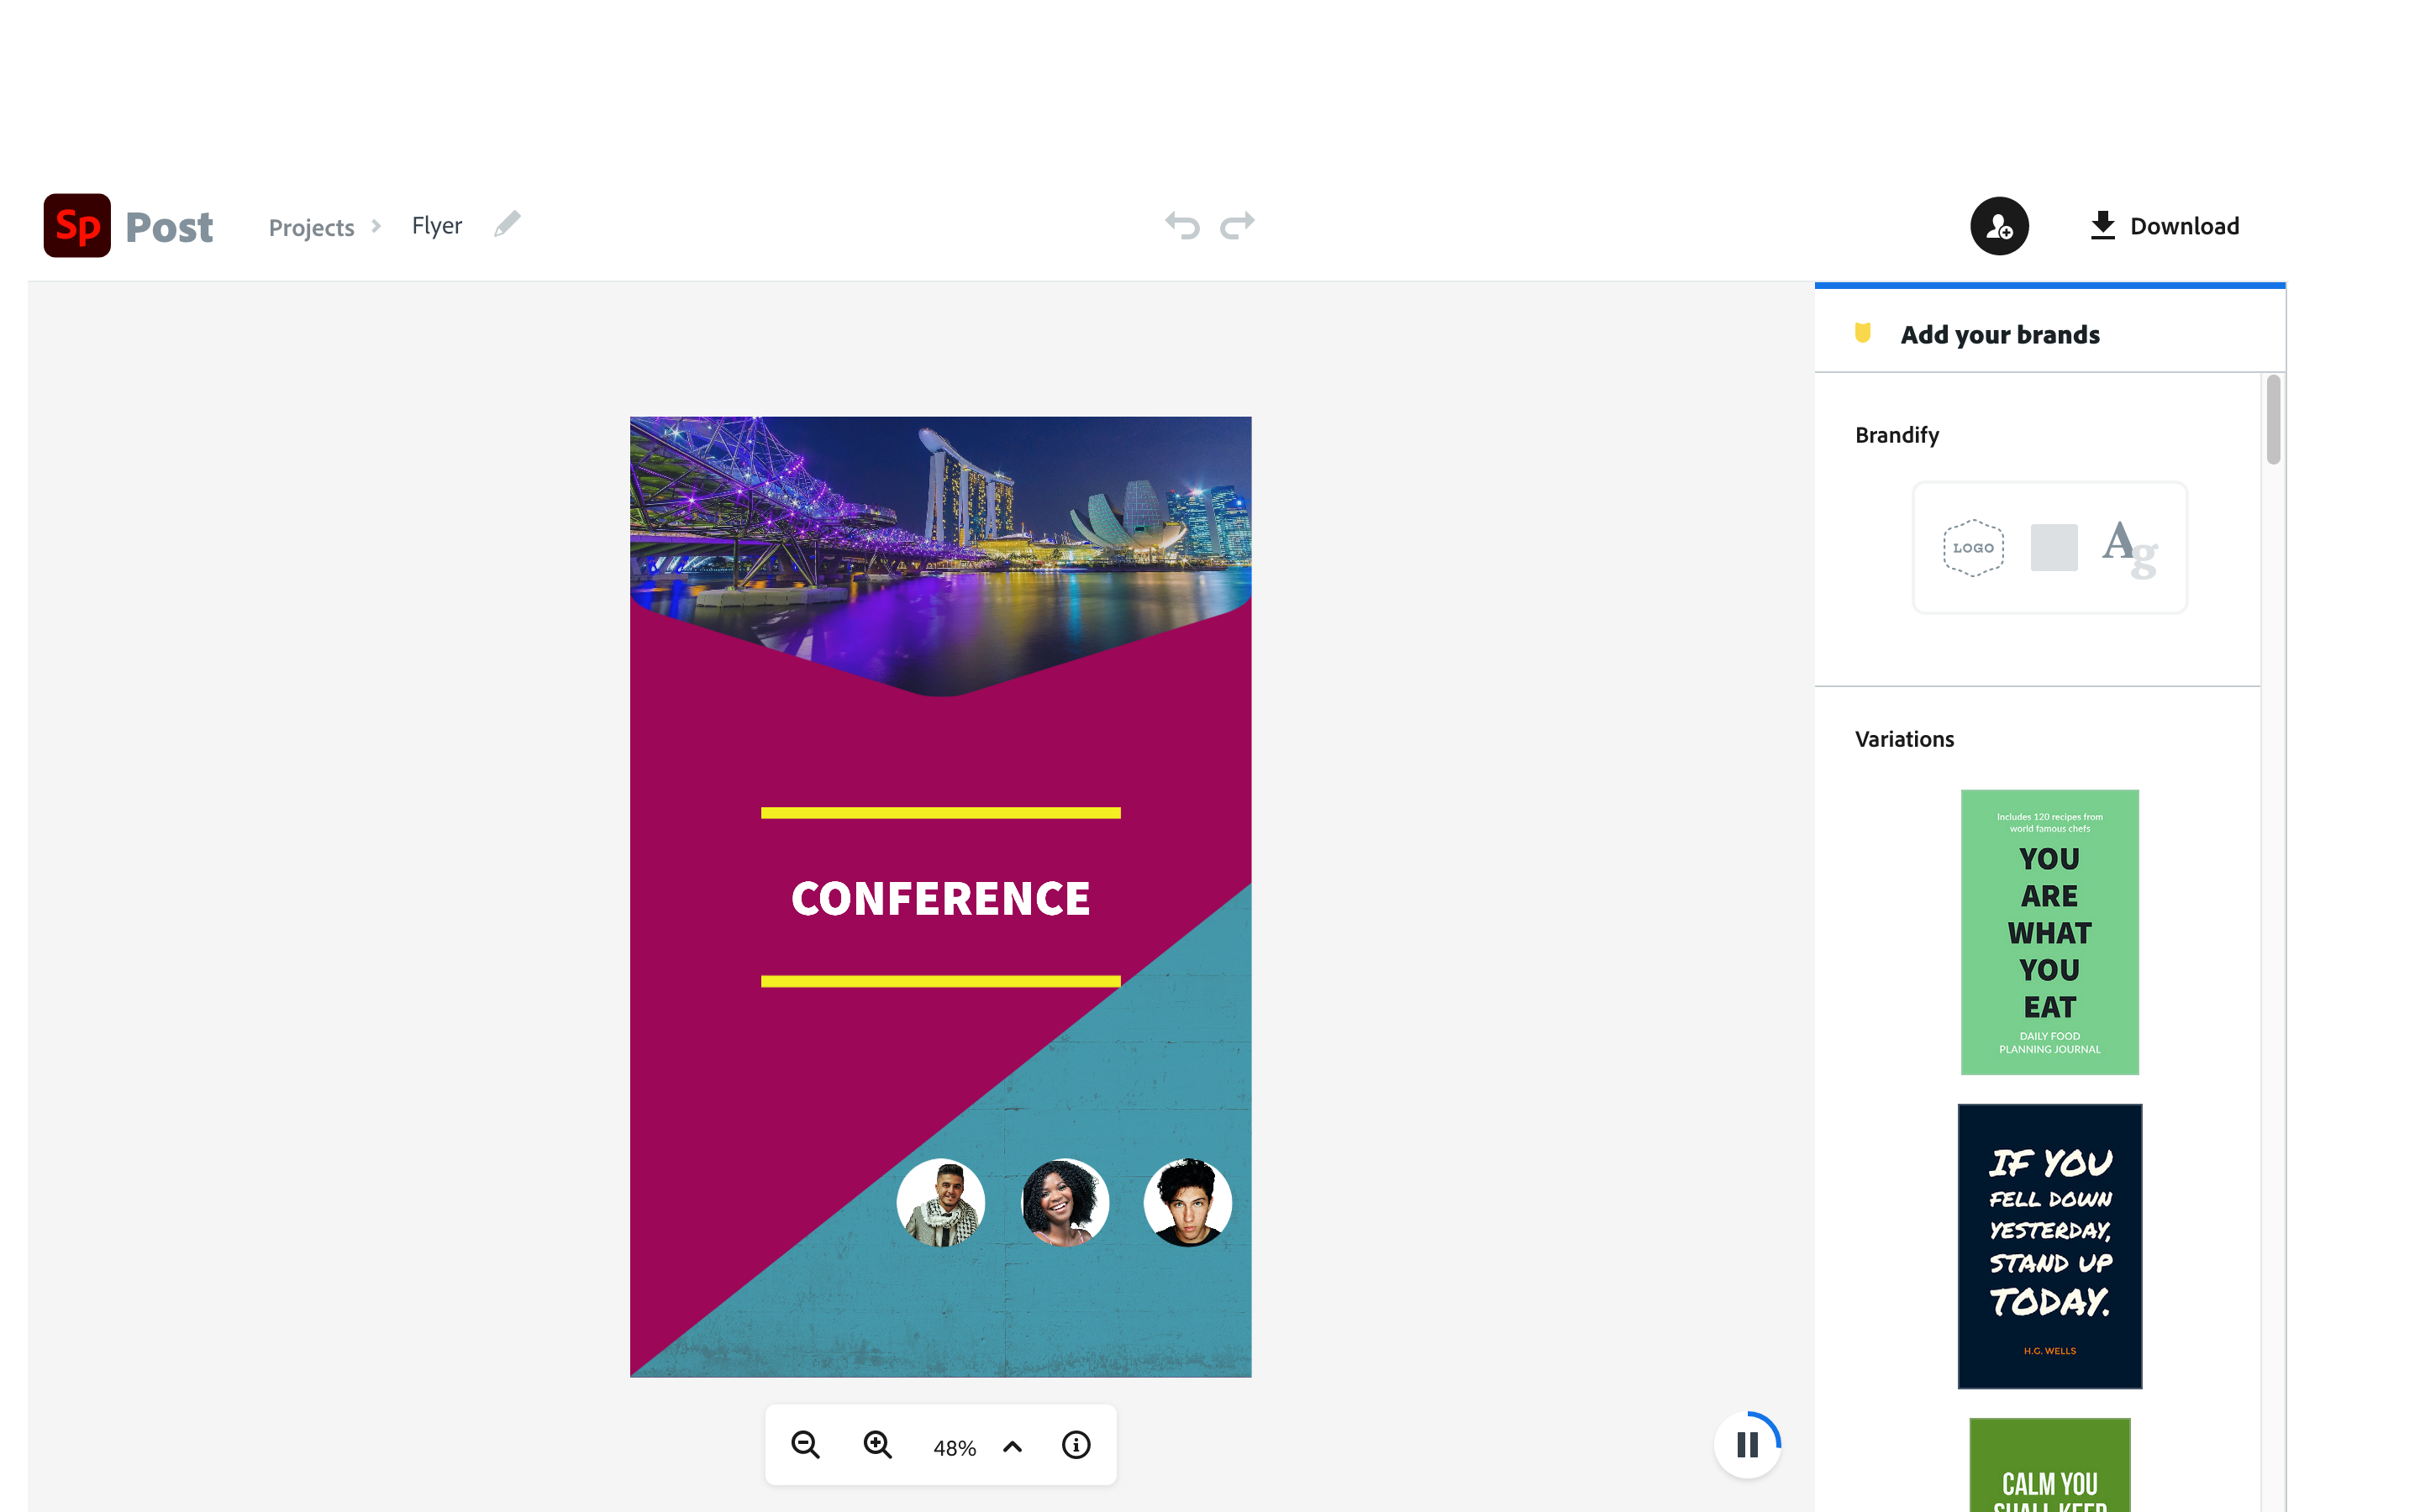Expand the 48% zoom level menu
This screenshot has height=1512, width=2420.
pos(1012,1446)
